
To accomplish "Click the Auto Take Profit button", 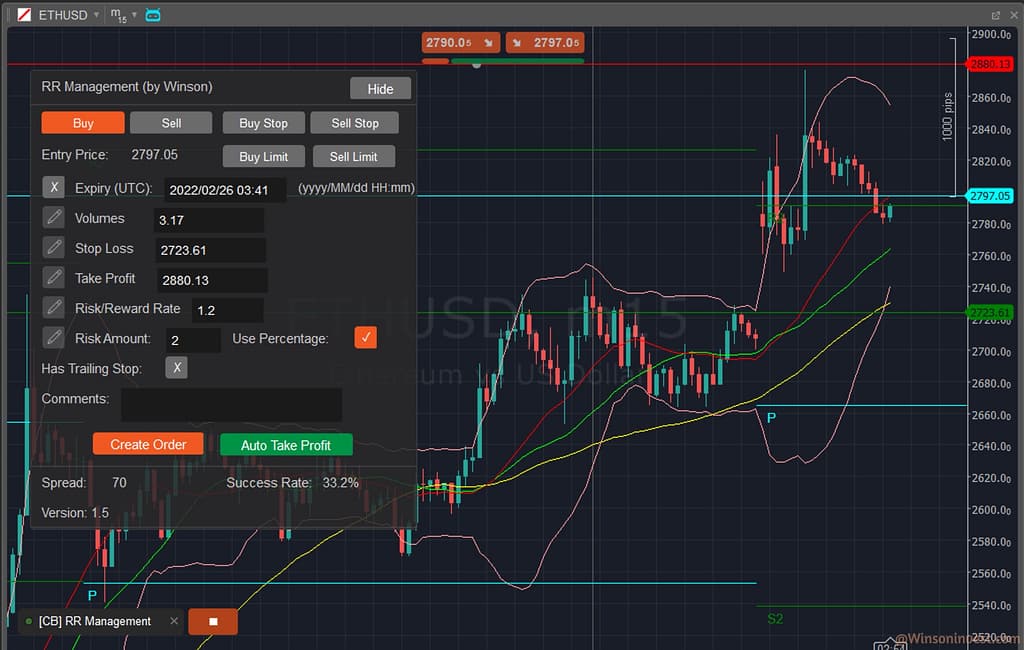I will pyautogui.click(x=286, y=445).
